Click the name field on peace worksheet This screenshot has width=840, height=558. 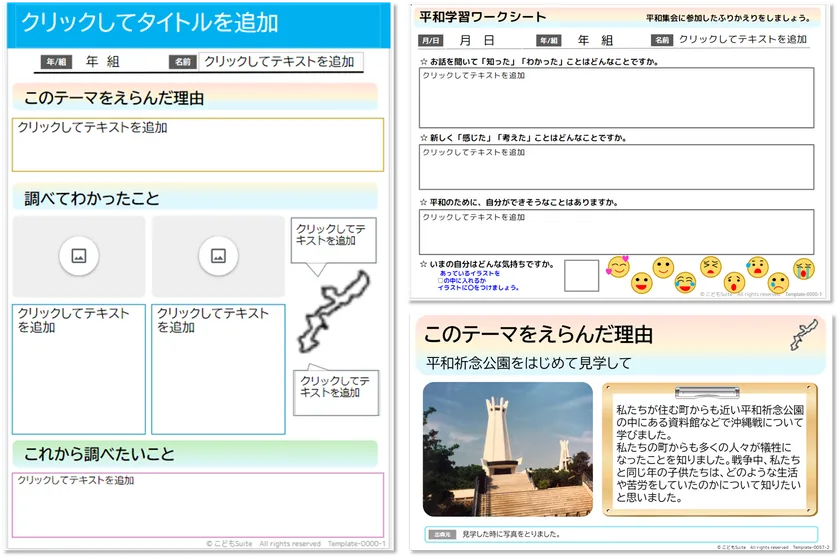click(743, 40)
